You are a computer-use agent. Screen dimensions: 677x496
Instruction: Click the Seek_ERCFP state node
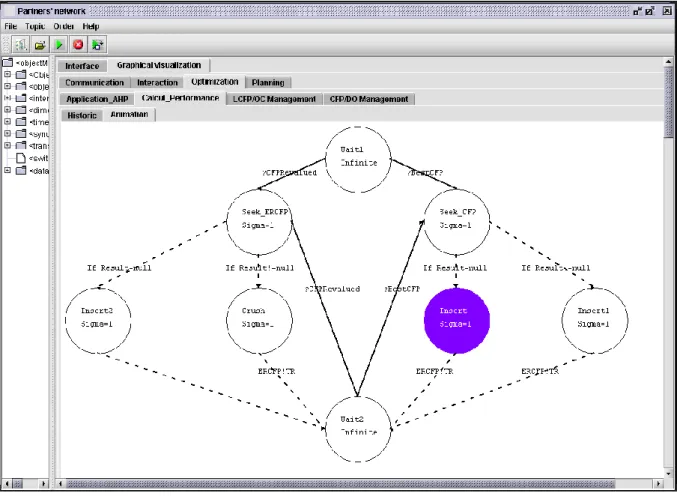(259, 222)
